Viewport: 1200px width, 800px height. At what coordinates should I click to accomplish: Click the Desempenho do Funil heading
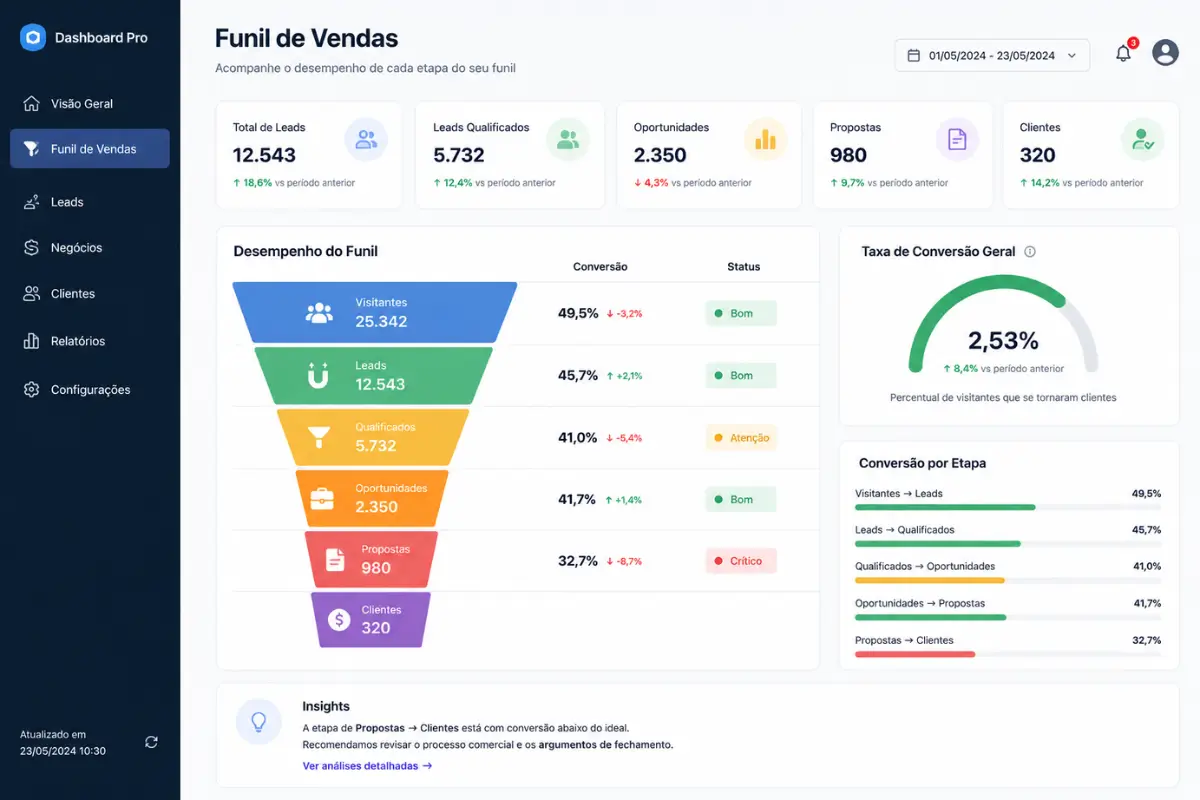click(x=306, y=252)
